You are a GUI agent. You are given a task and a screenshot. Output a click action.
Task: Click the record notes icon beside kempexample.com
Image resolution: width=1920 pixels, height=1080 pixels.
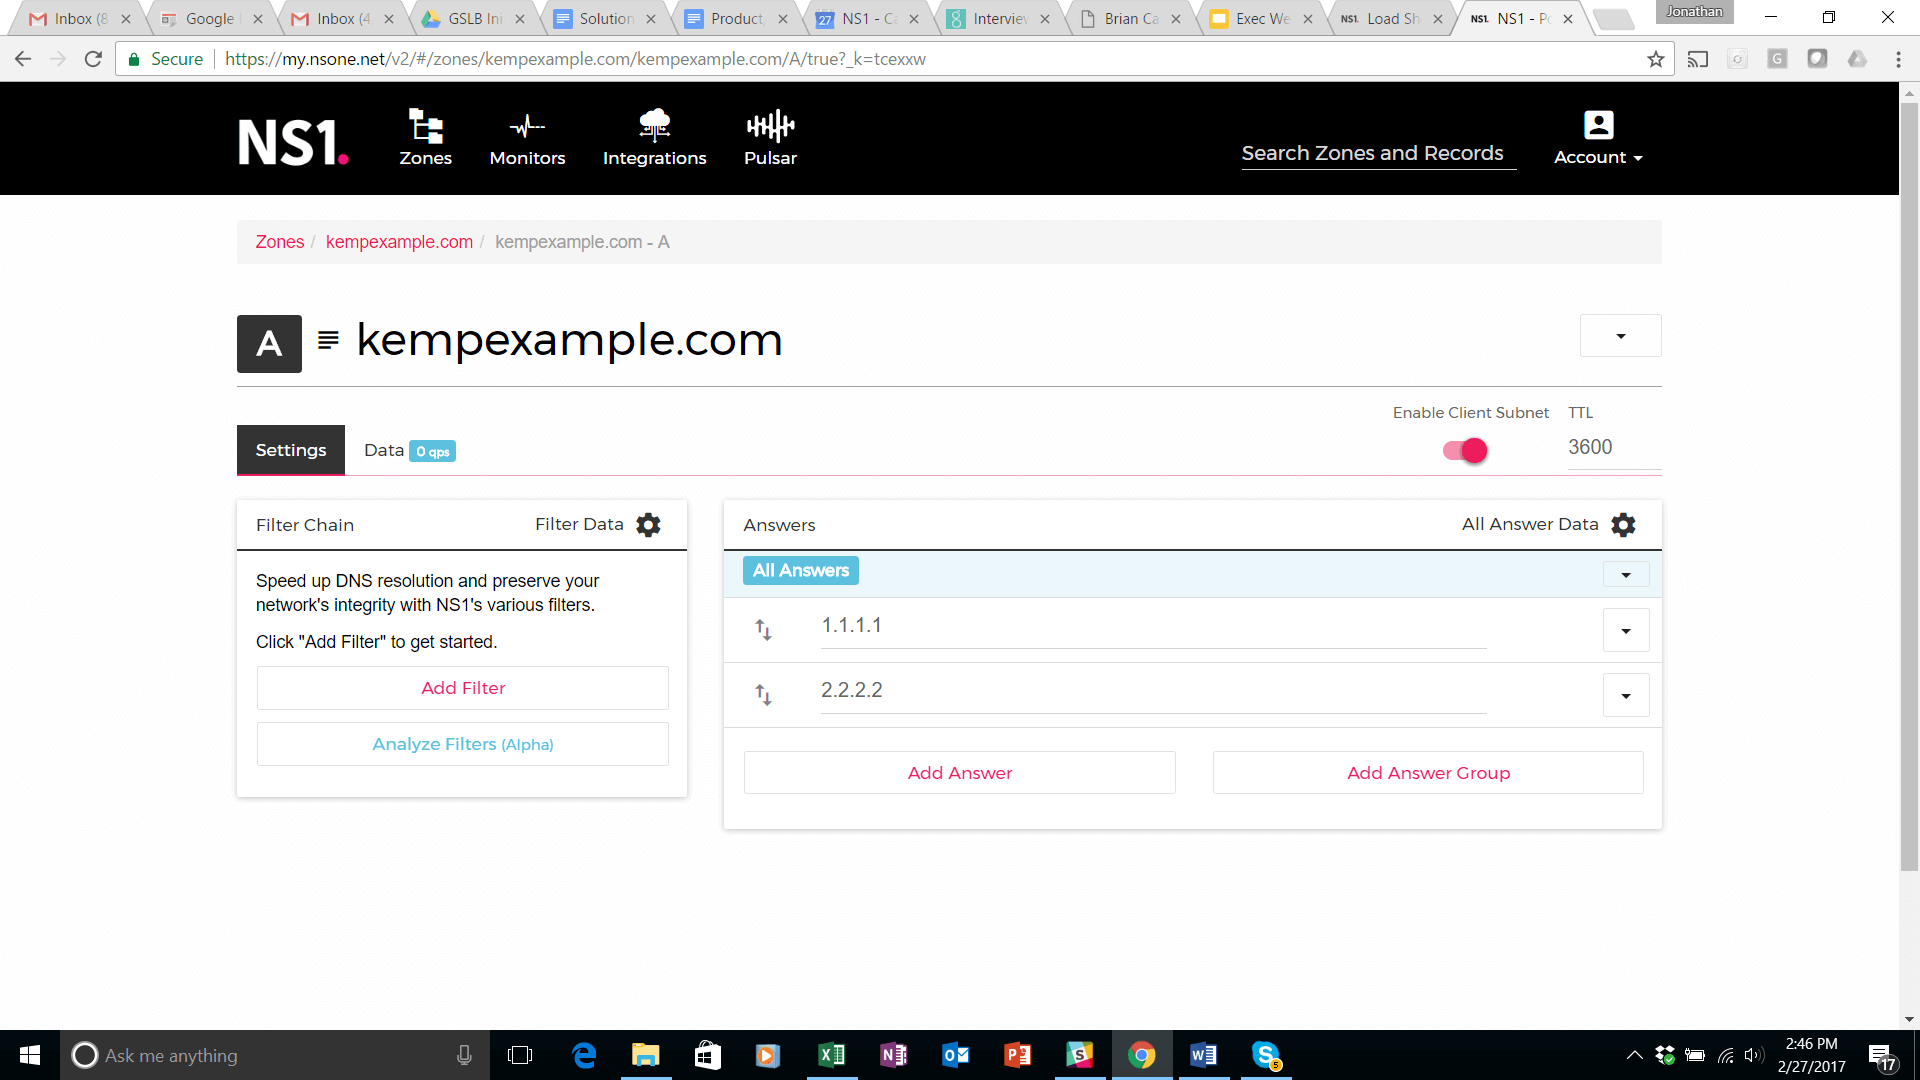(x=328, y=340)
